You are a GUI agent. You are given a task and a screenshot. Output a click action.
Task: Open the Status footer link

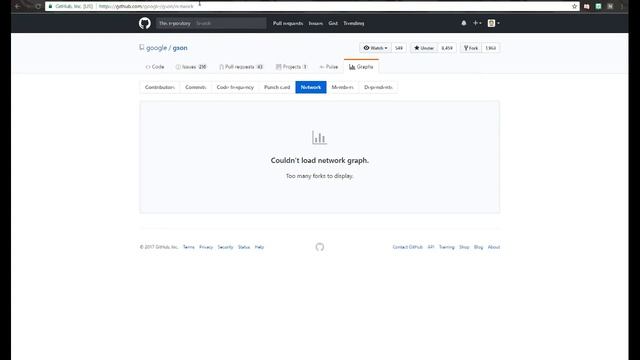click(244, 247)
